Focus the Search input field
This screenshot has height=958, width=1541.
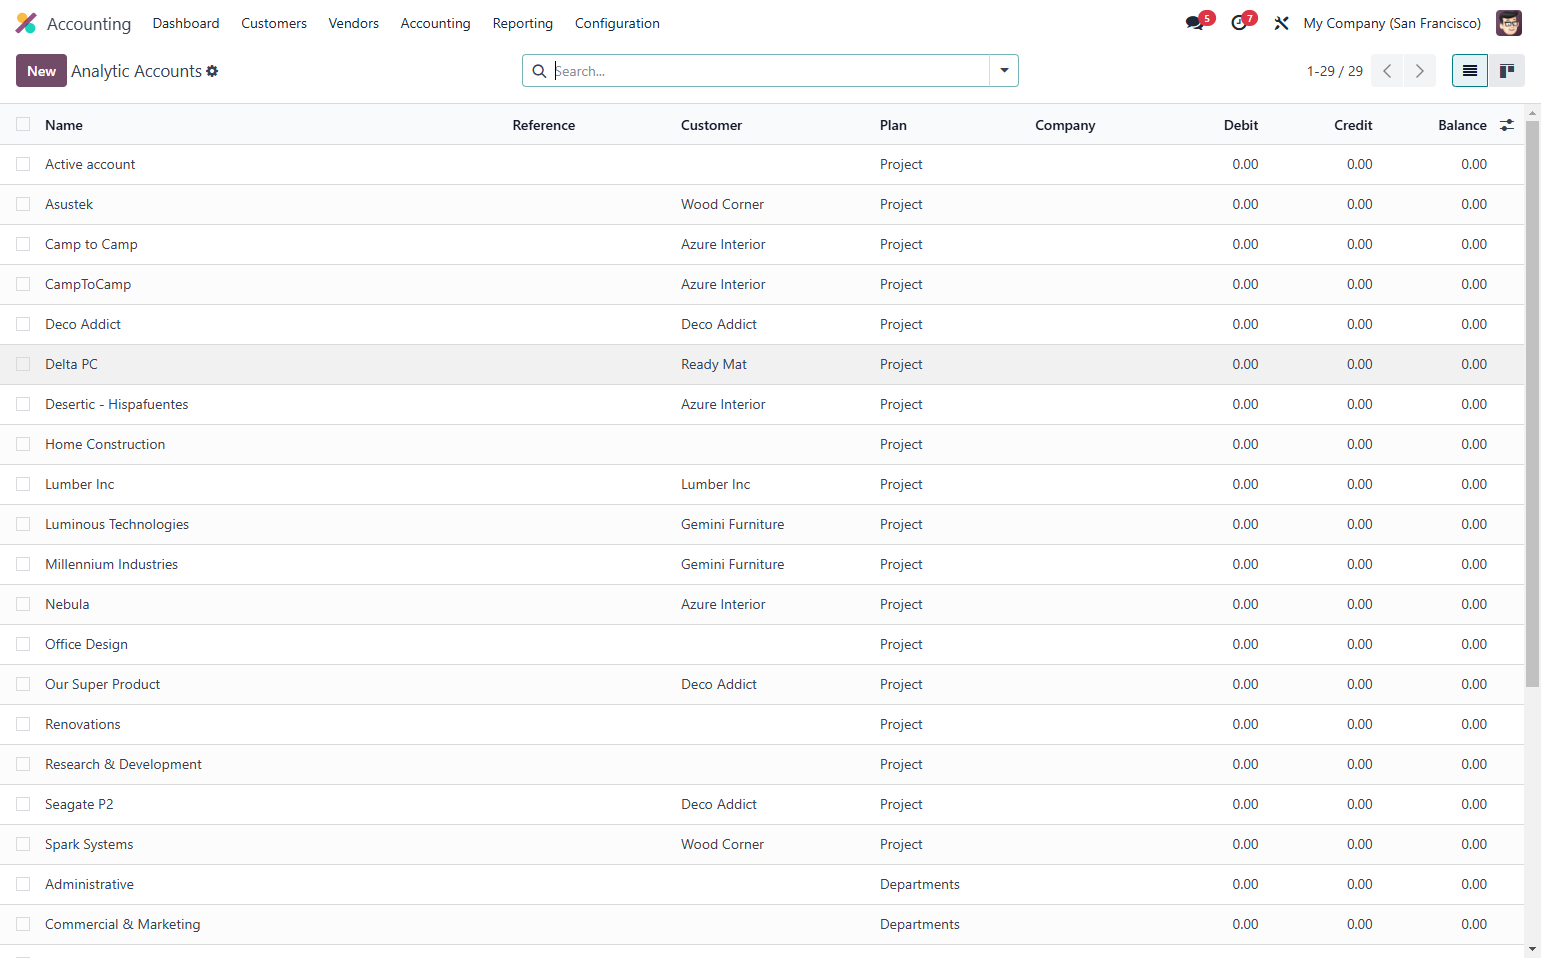pos(770,71)
